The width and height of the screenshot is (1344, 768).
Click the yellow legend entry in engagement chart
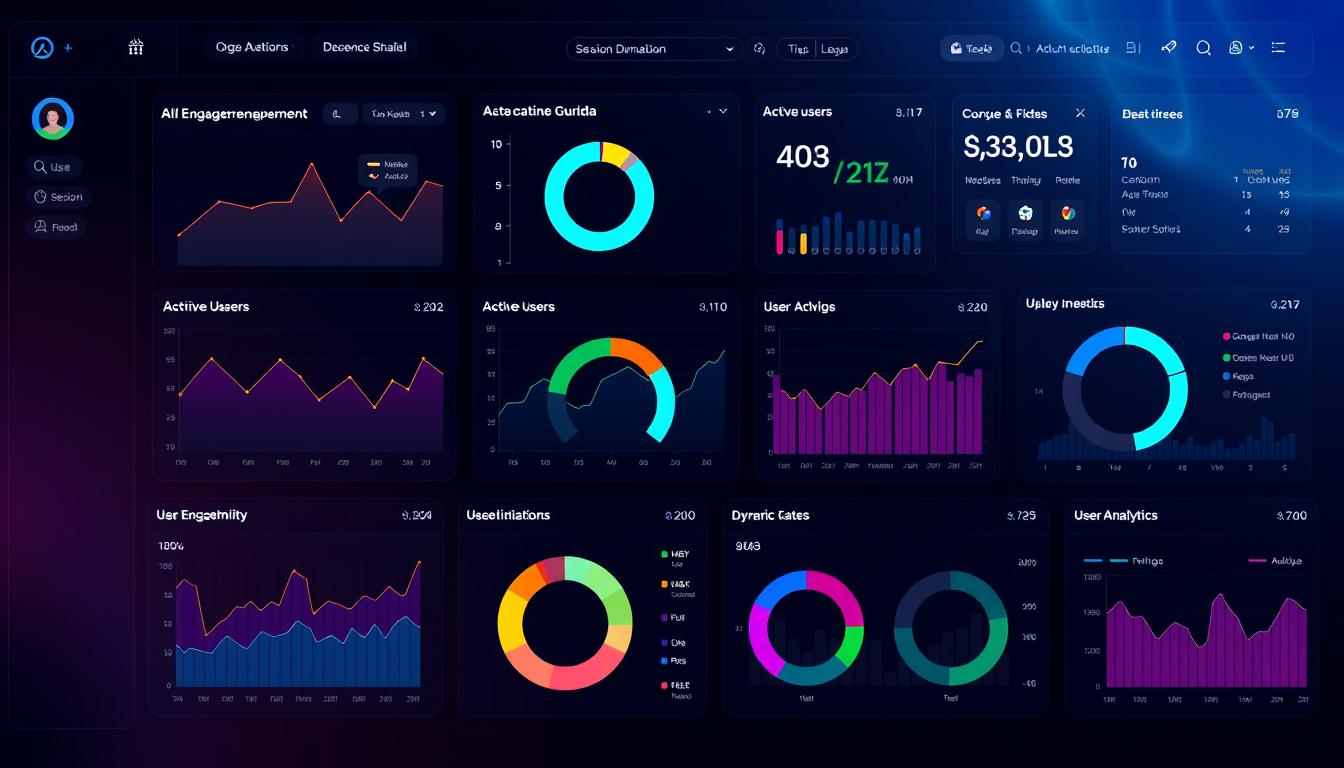tap(387, 164)
